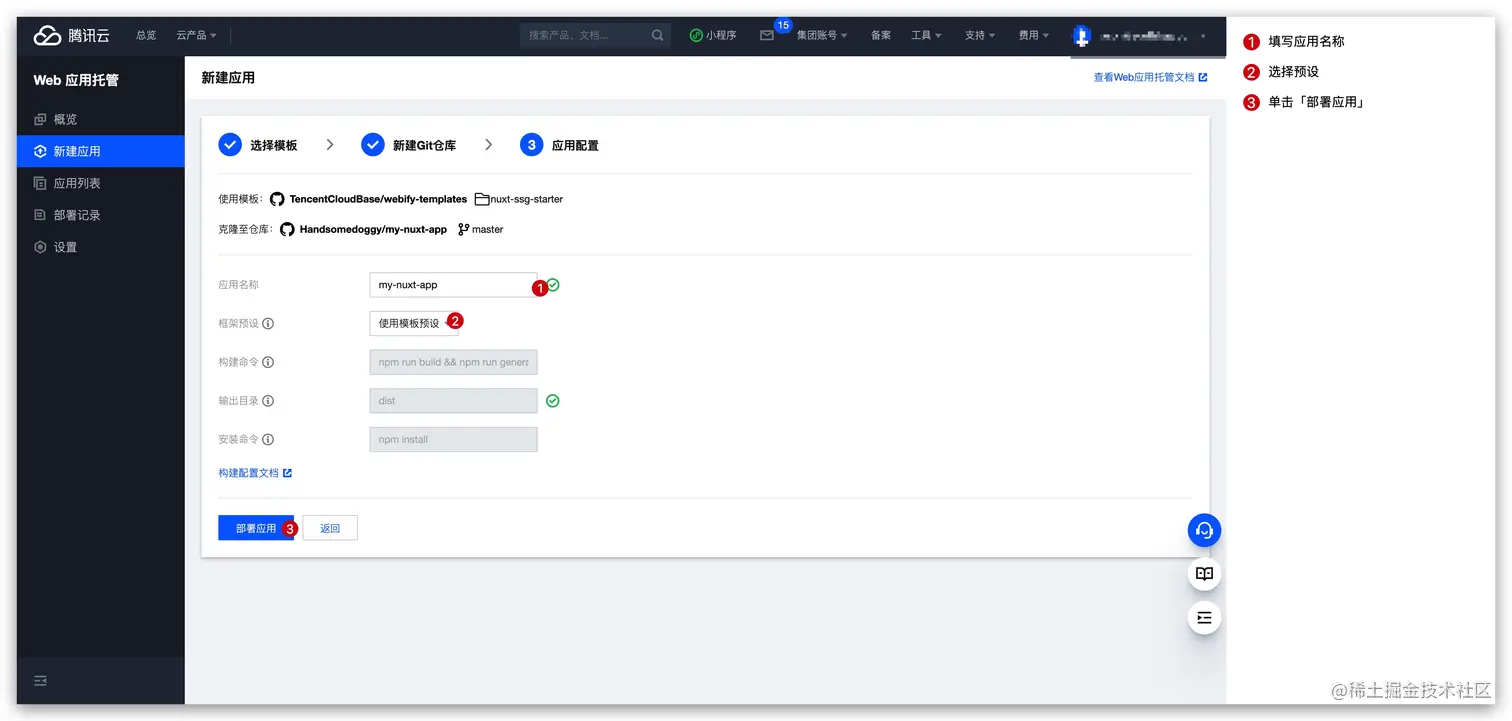Screen dimensions: 1512x721
Task: Open 概览 in the sidebar
Action: pyautogui.click(x=101, y=119)
